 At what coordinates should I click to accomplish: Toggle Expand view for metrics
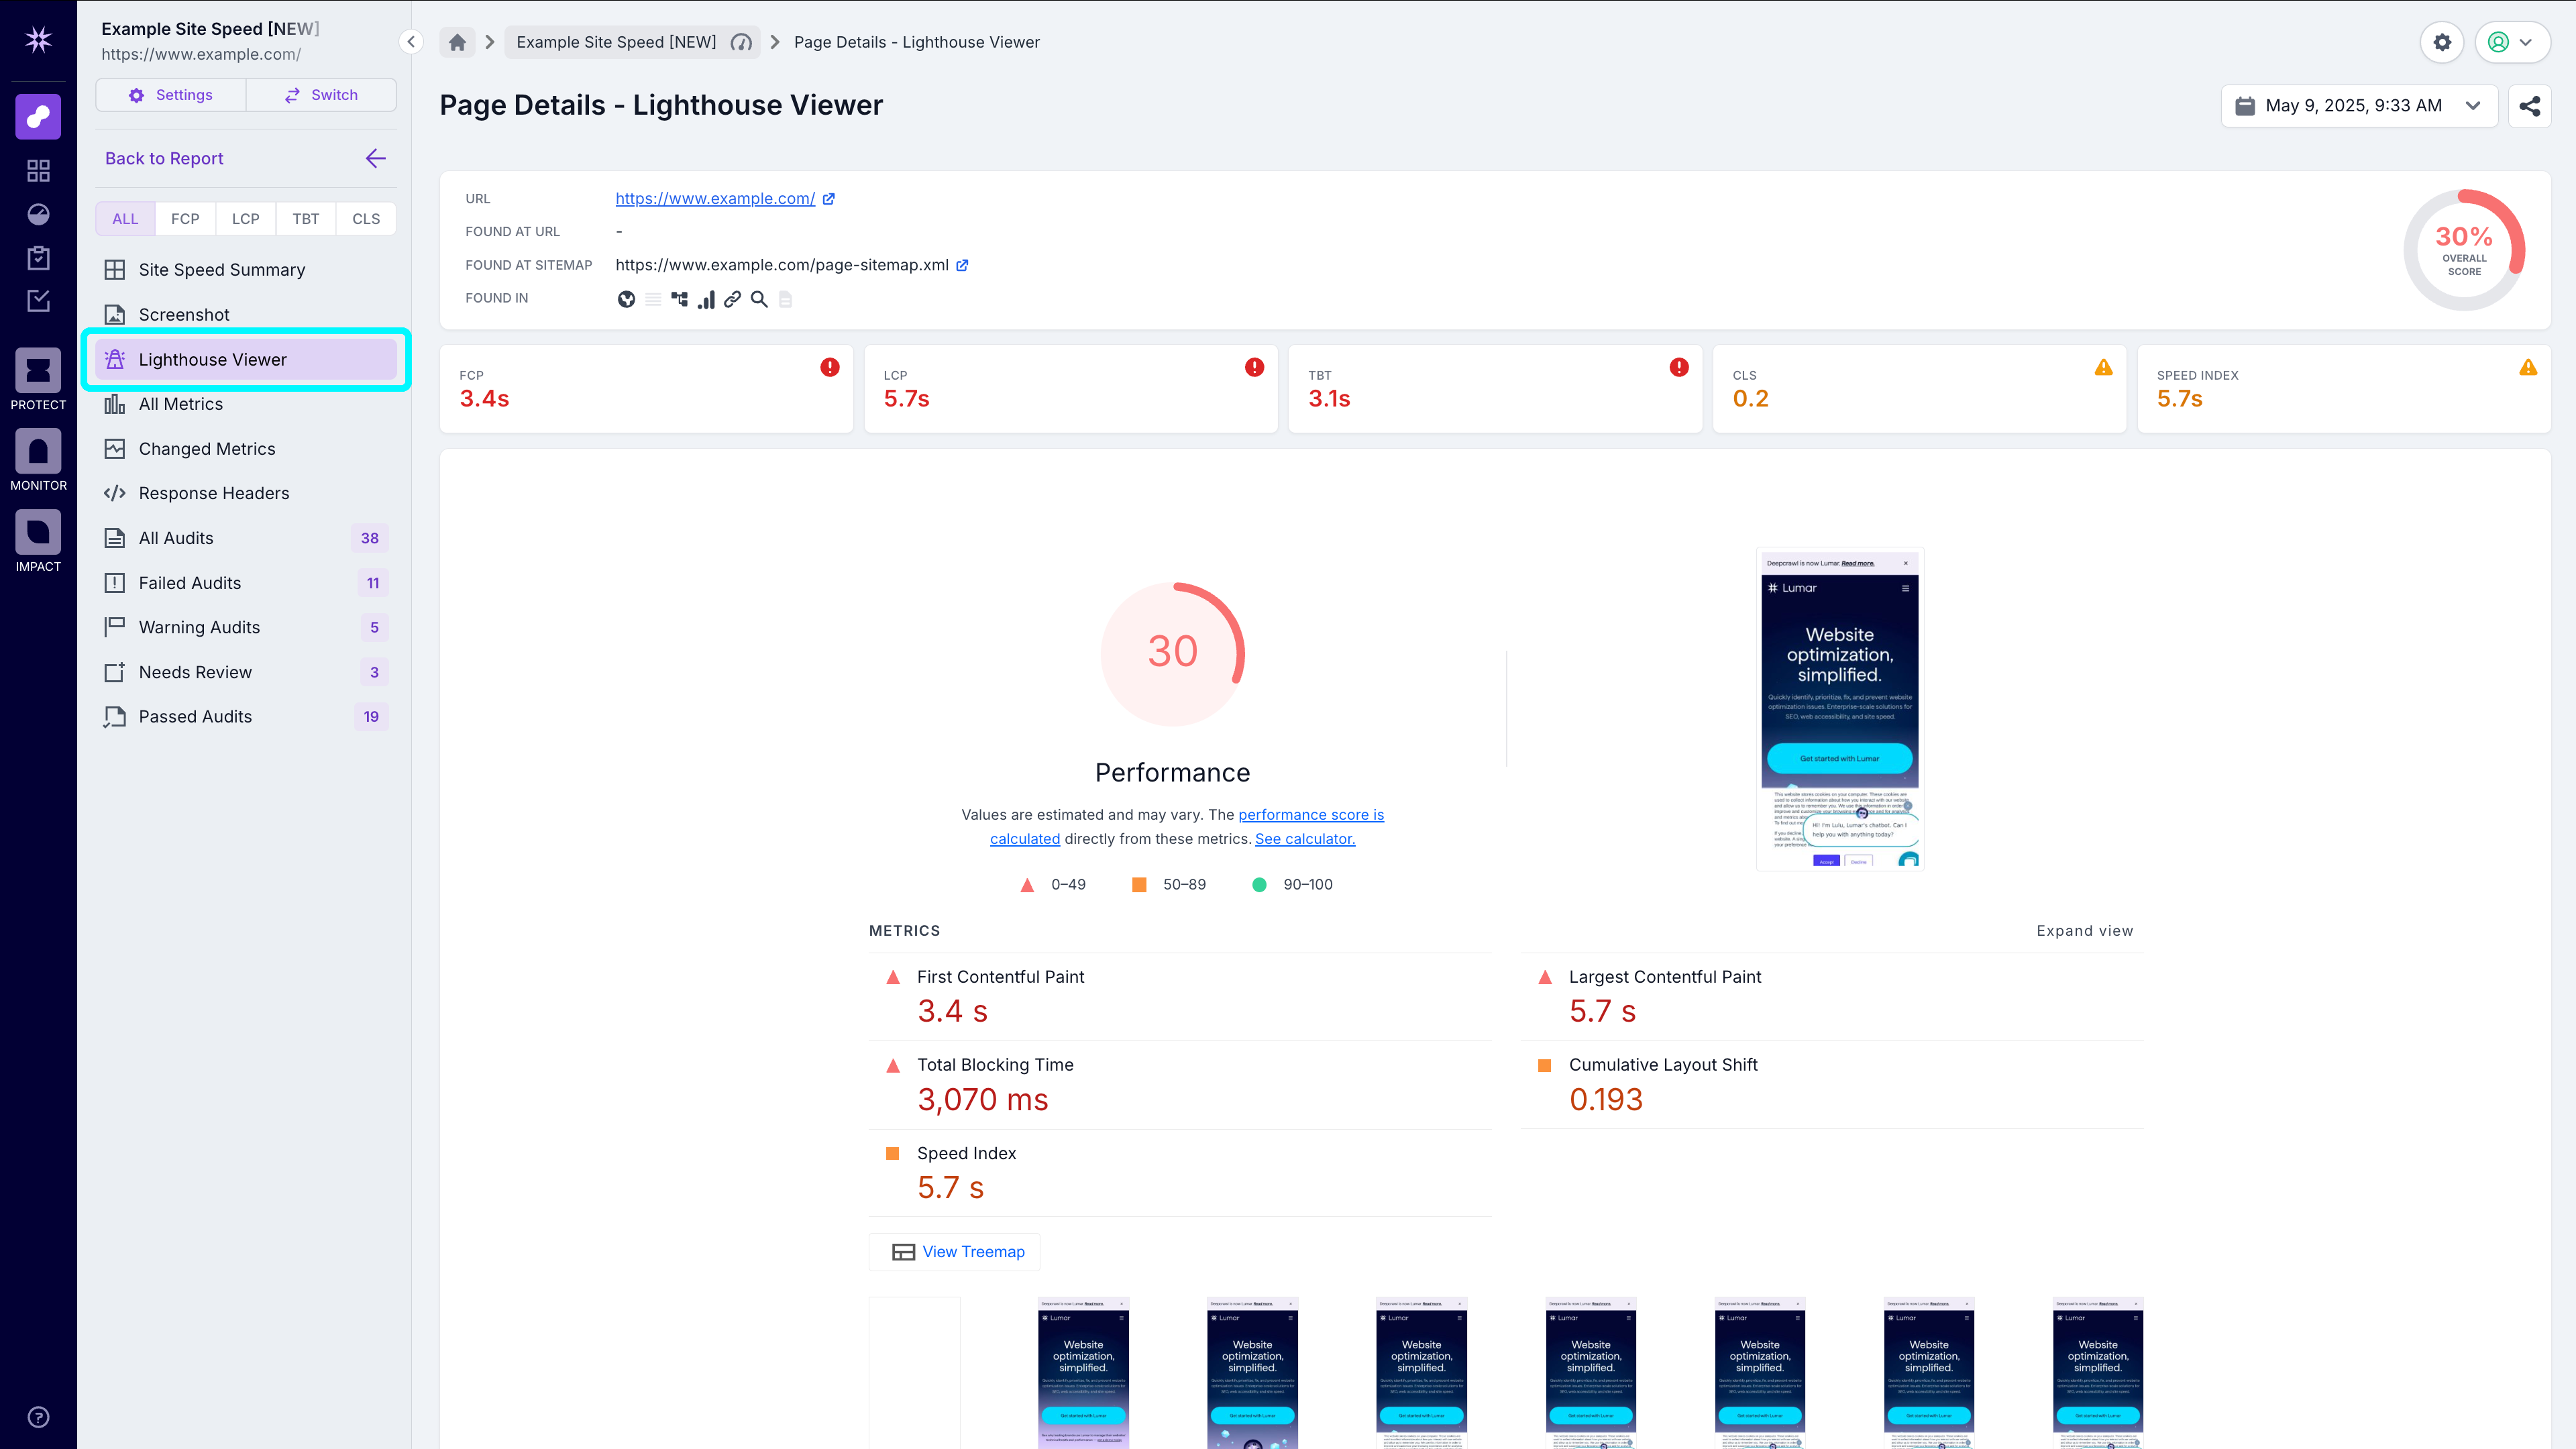click(x=2084, y=931)
